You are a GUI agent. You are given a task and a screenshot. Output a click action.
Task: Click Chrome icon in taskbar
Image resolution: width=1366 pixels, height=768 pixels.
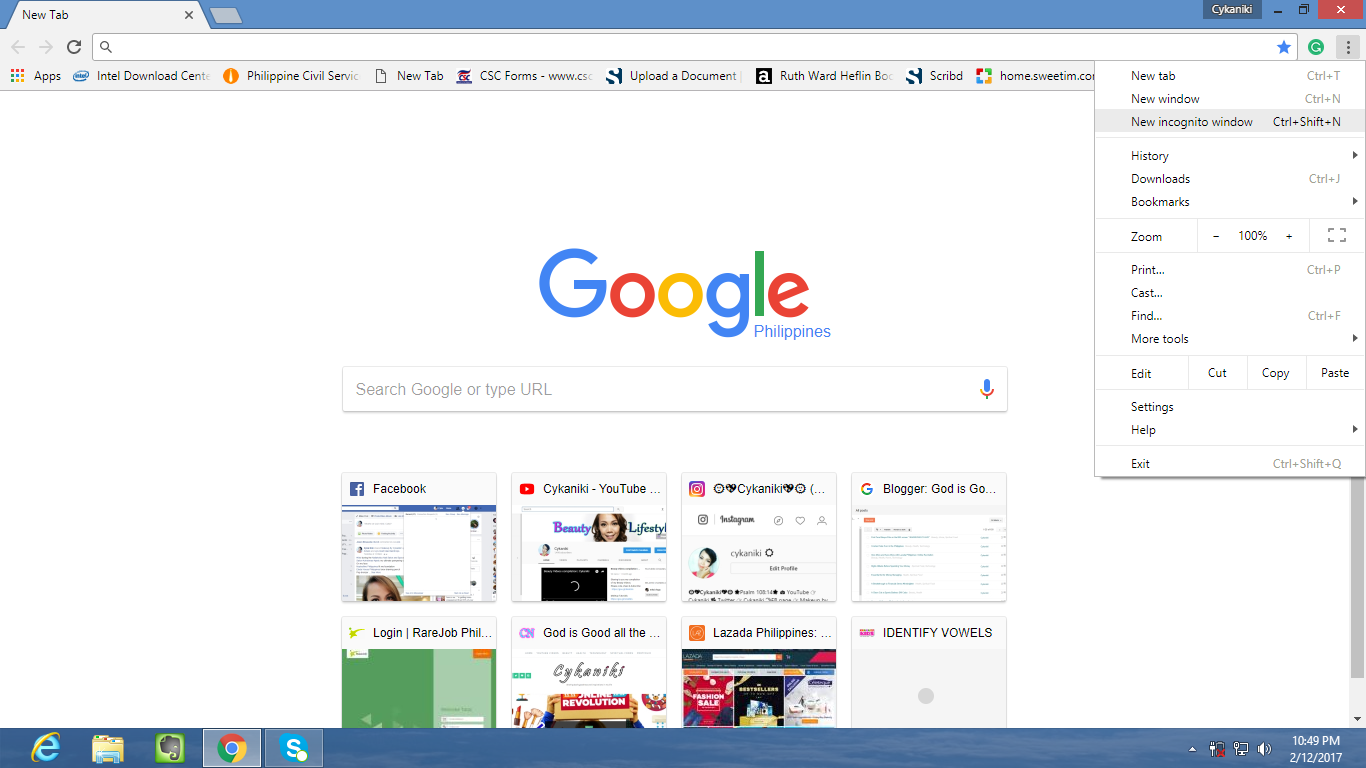(x=232, y=748)
